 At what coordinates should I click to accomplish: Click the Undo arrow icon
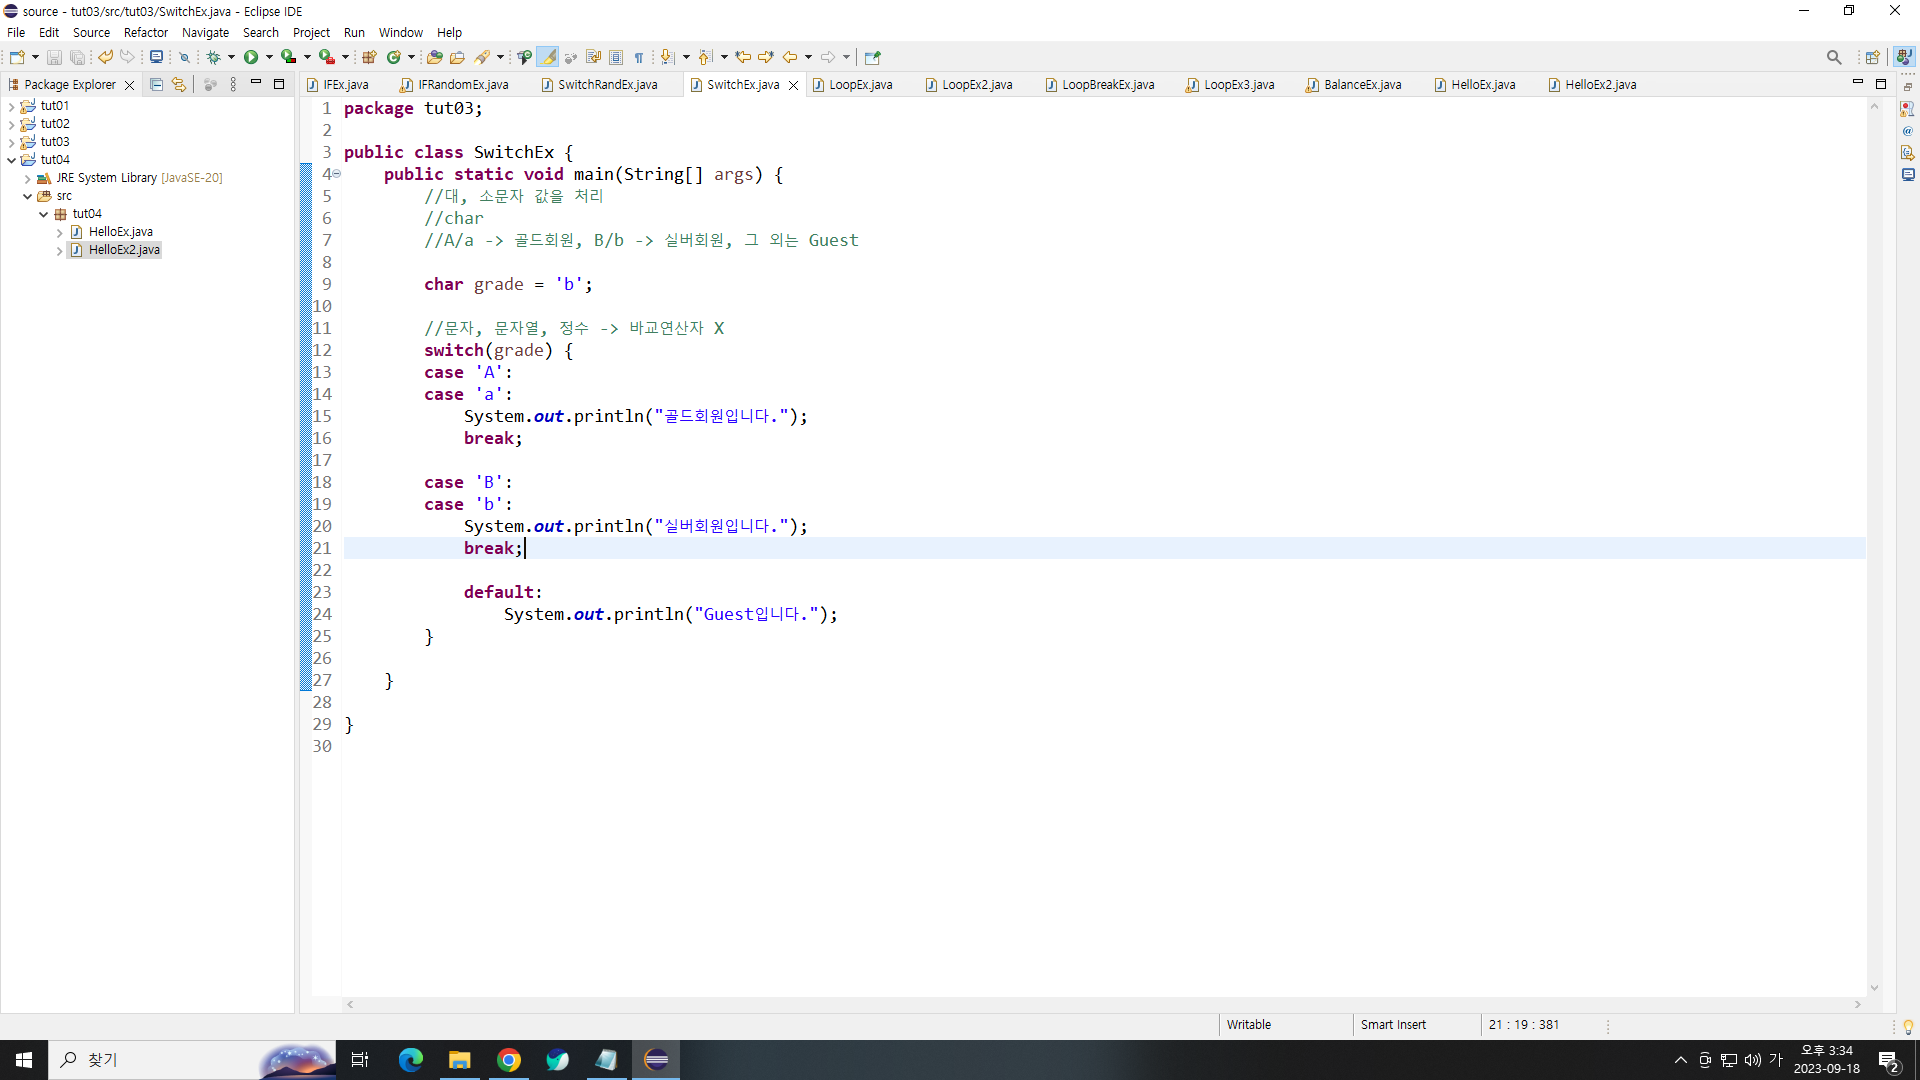[x=105, y=57]
